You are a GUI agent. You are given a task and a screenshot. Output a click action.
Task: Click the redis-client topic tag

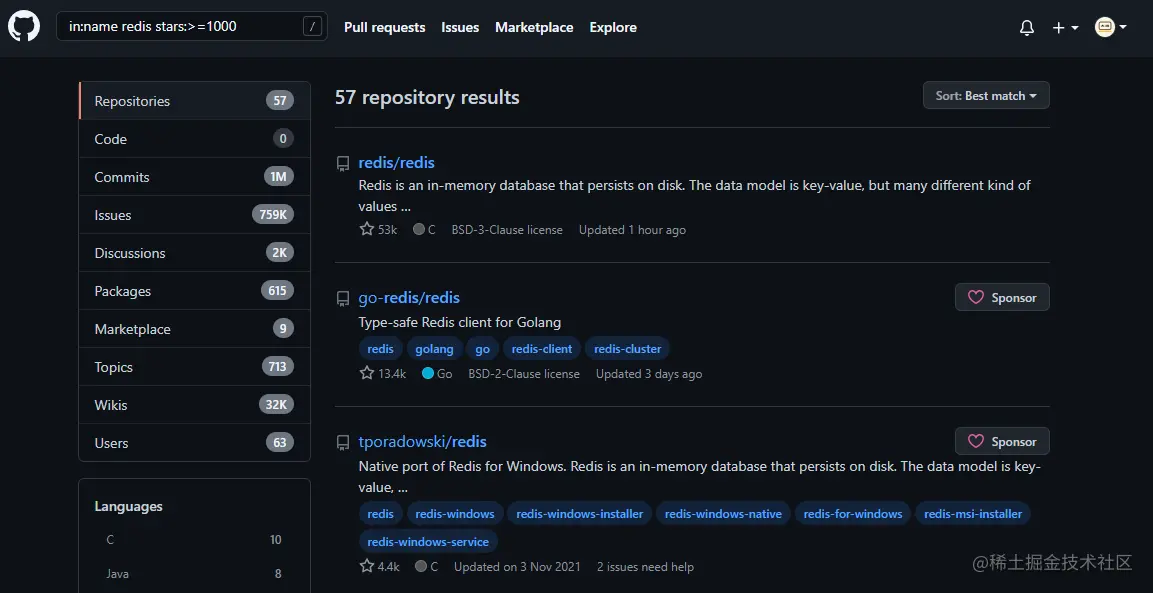click(x=542, y=349)
